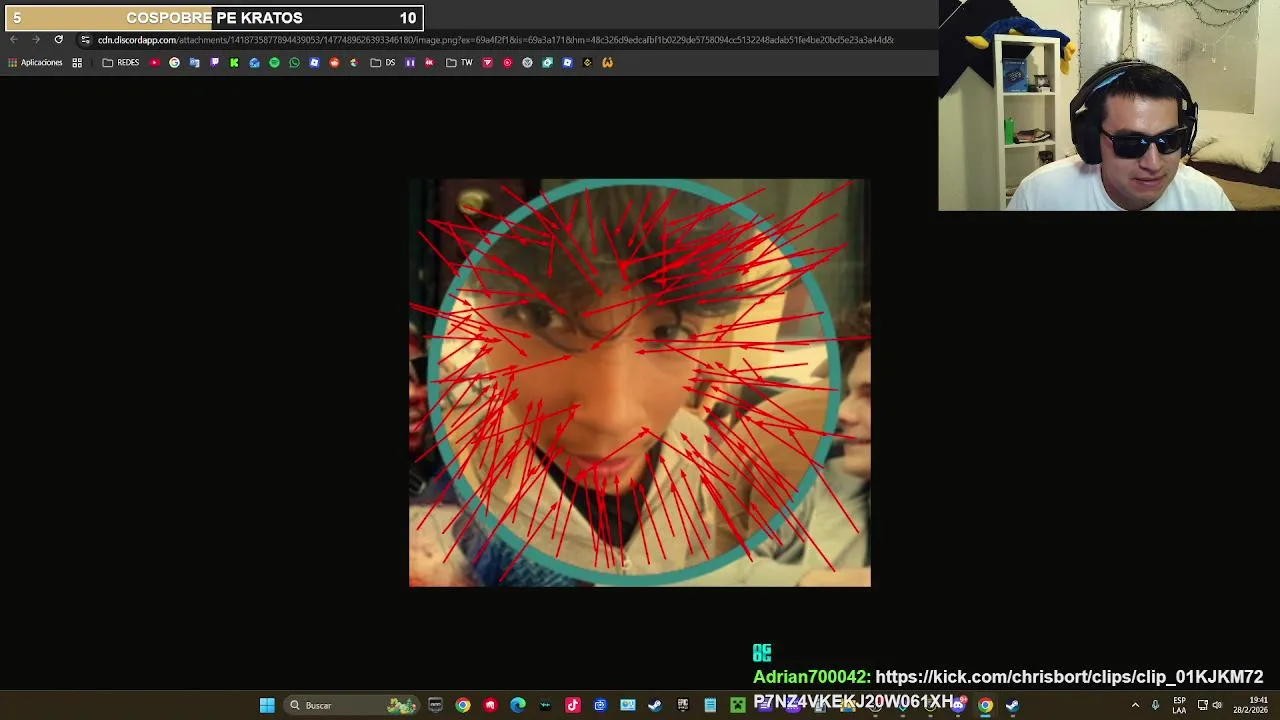Click the Buscar taskbar search box

click(x=350, y=706)
